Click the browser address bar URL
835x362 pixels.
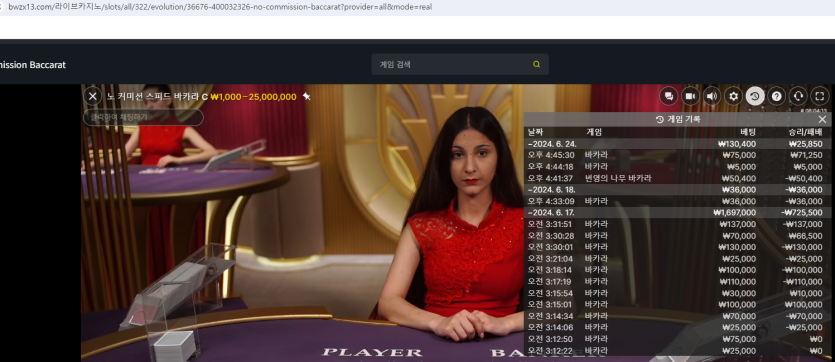(220, 7)
